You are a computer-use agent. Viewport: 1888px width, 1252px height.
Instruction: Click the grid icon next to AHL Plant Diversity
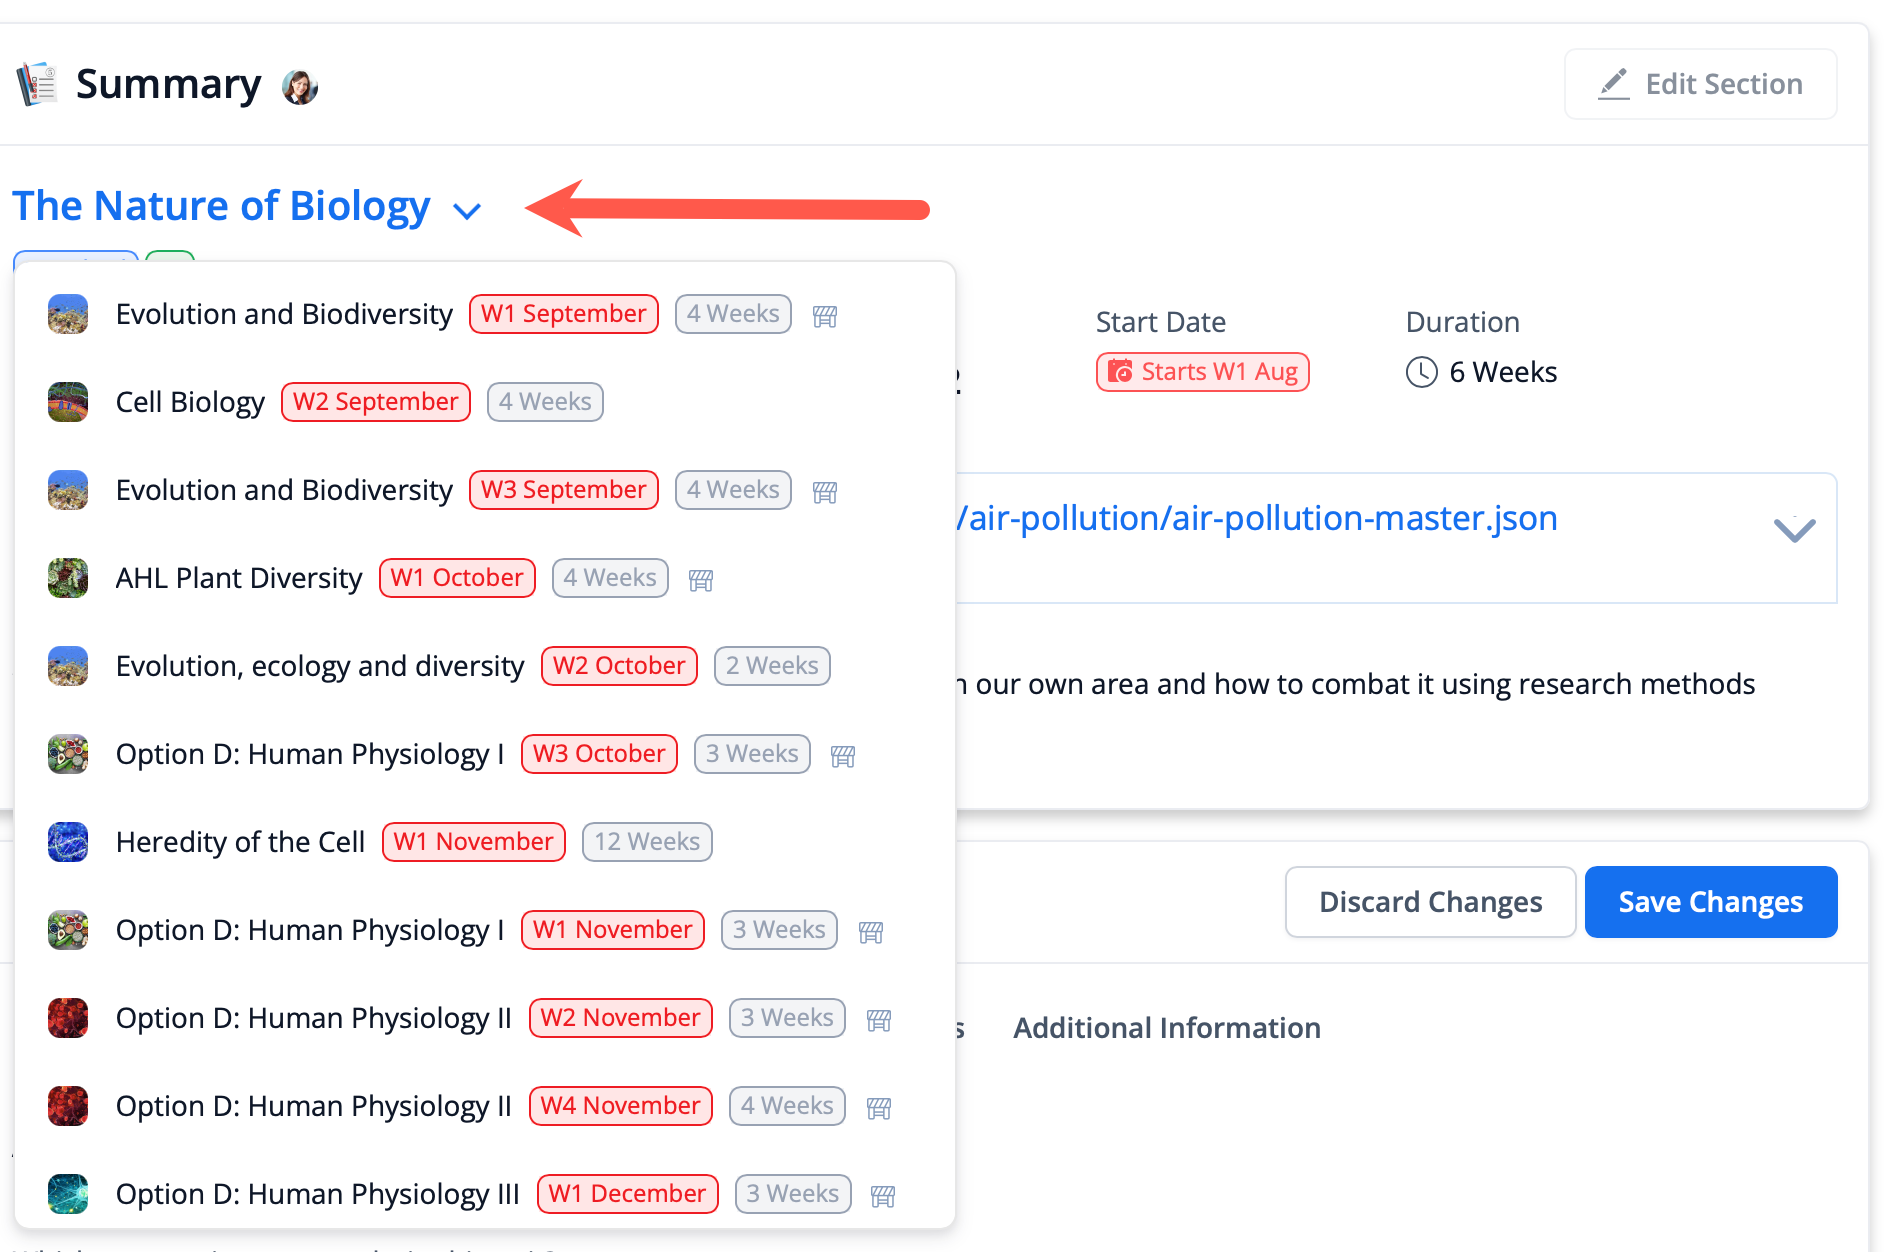[x=701, y=579]
